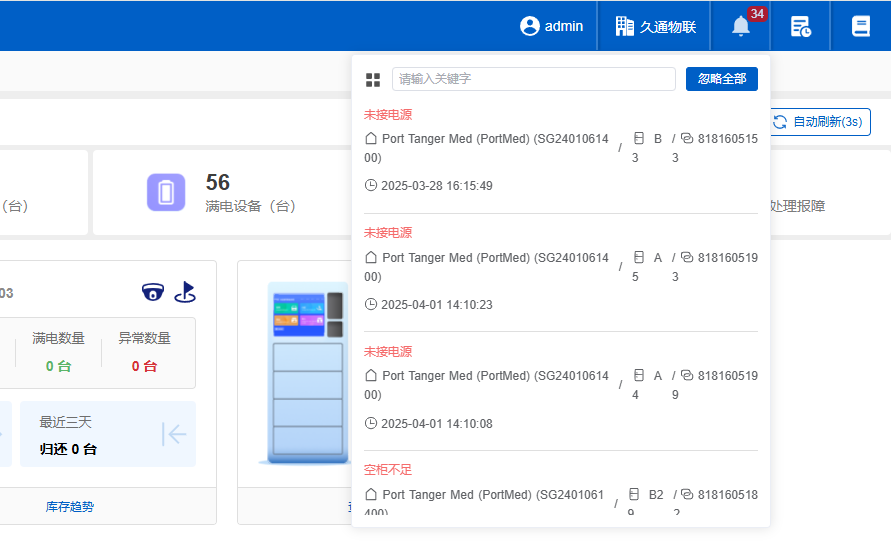Click the location flag icon on cabinet card
The image size is (891, 541).
click(x=185, y=292)
